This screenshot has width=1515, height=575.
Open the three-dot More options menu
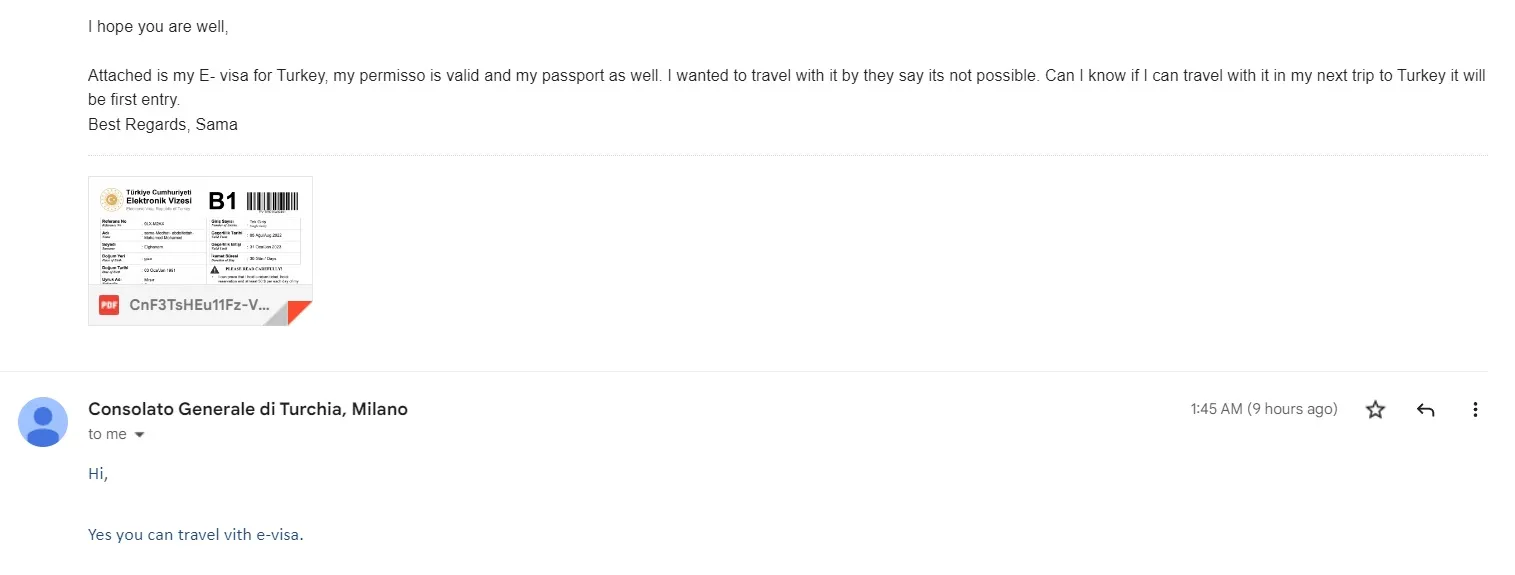1475,410
